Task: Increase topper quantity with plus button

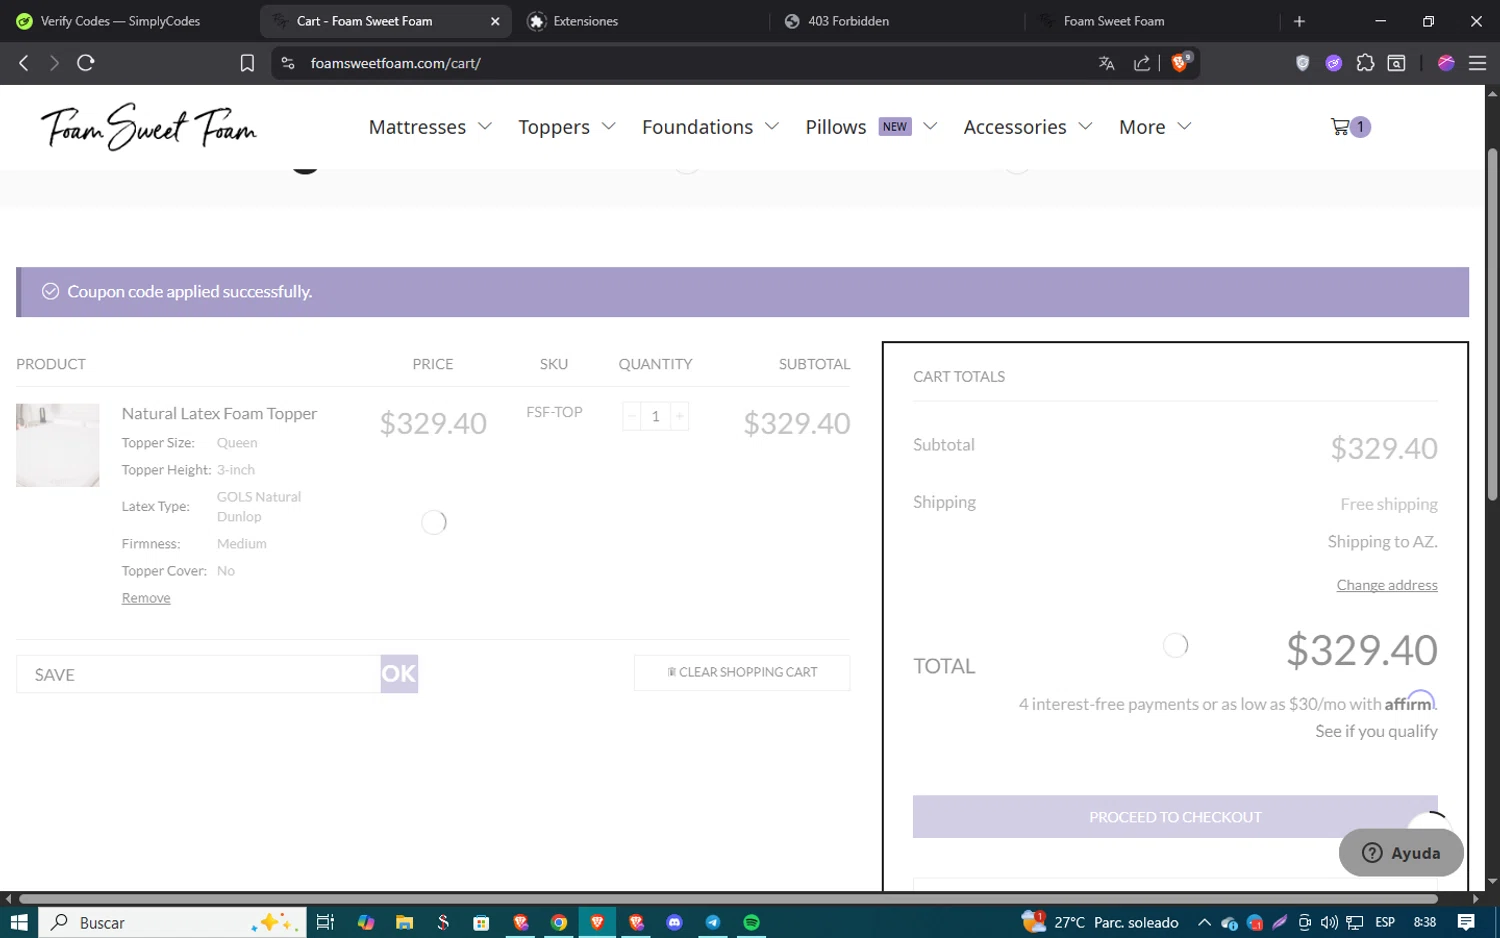Action: pos(680,416)
